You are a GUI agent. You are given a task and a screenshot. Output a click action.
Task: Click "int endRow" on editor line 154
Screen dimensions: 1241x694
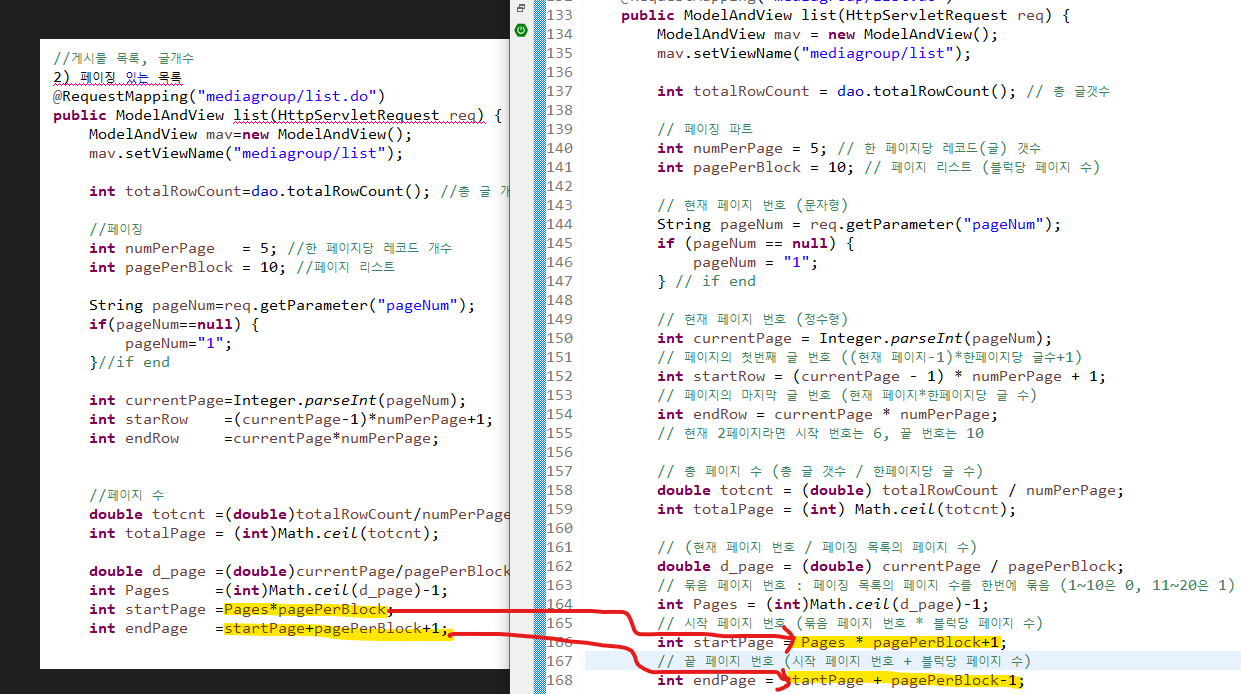(701, 414)
